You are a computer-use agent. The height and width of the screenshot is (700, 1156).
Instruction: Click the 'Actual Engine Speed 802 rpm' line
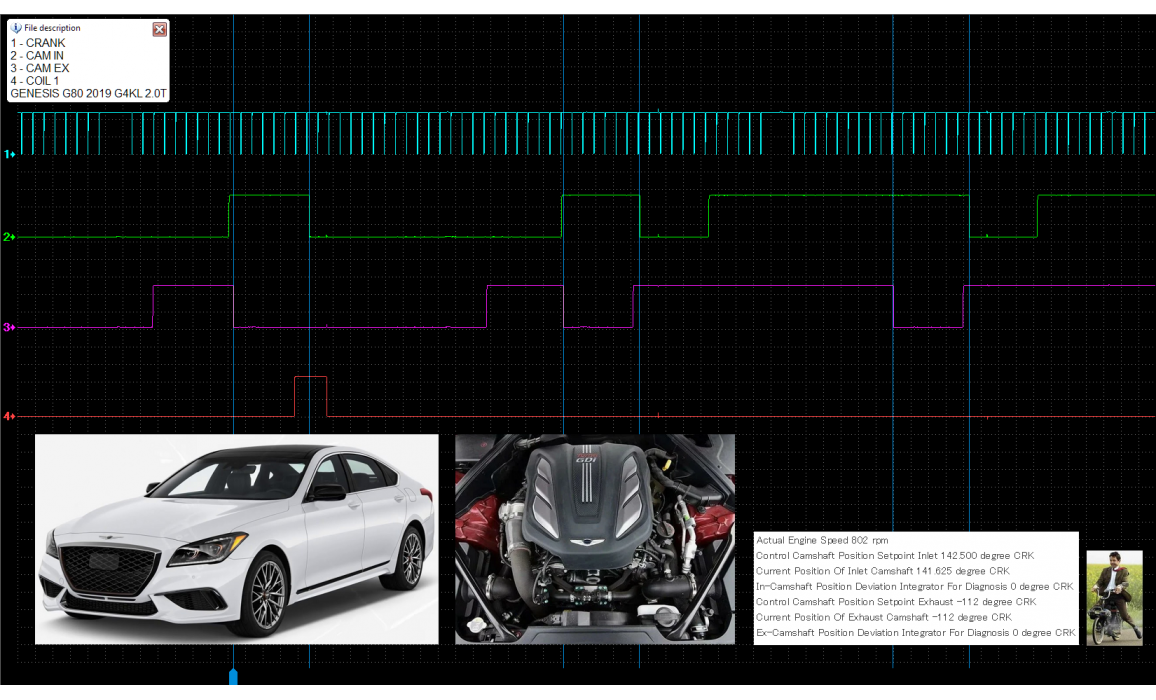[x=821, y=540]
